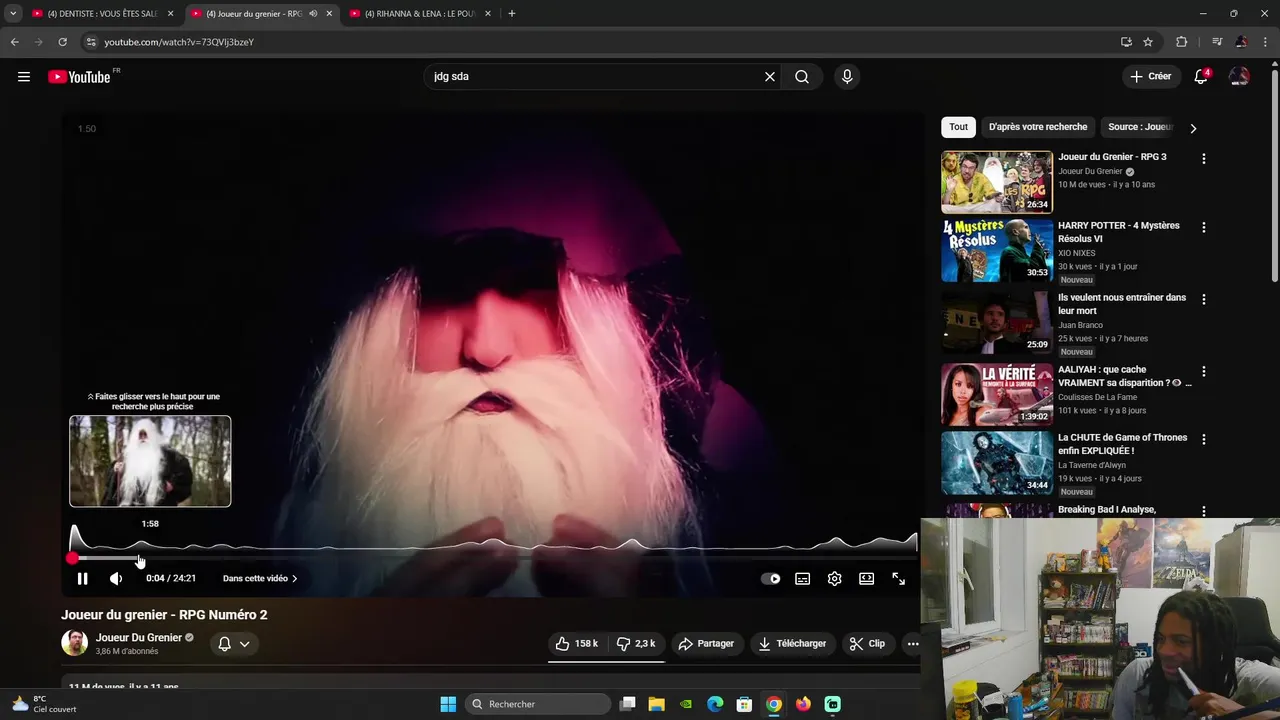This screenshot has height=720, width=1280.
Task: Select the Tout filter chip
Action: (x=958, y=127)
